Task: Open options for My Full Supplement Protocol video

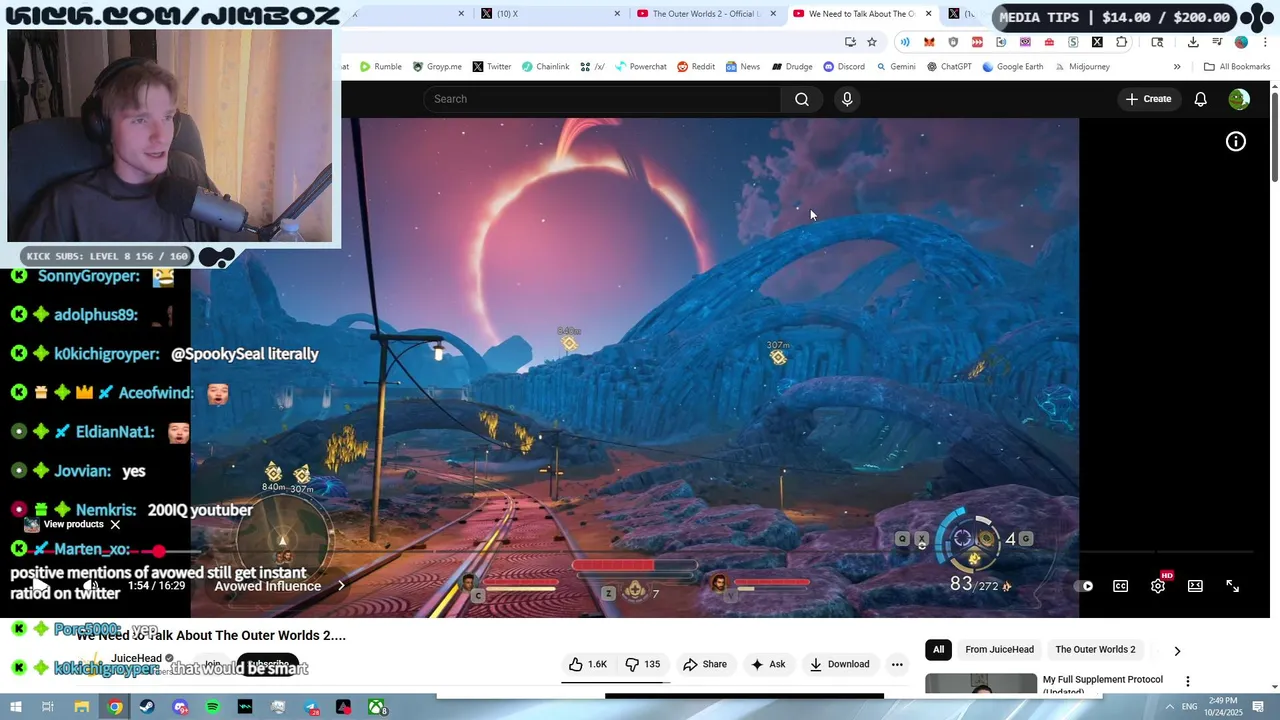Action: tap(1188, 681)
